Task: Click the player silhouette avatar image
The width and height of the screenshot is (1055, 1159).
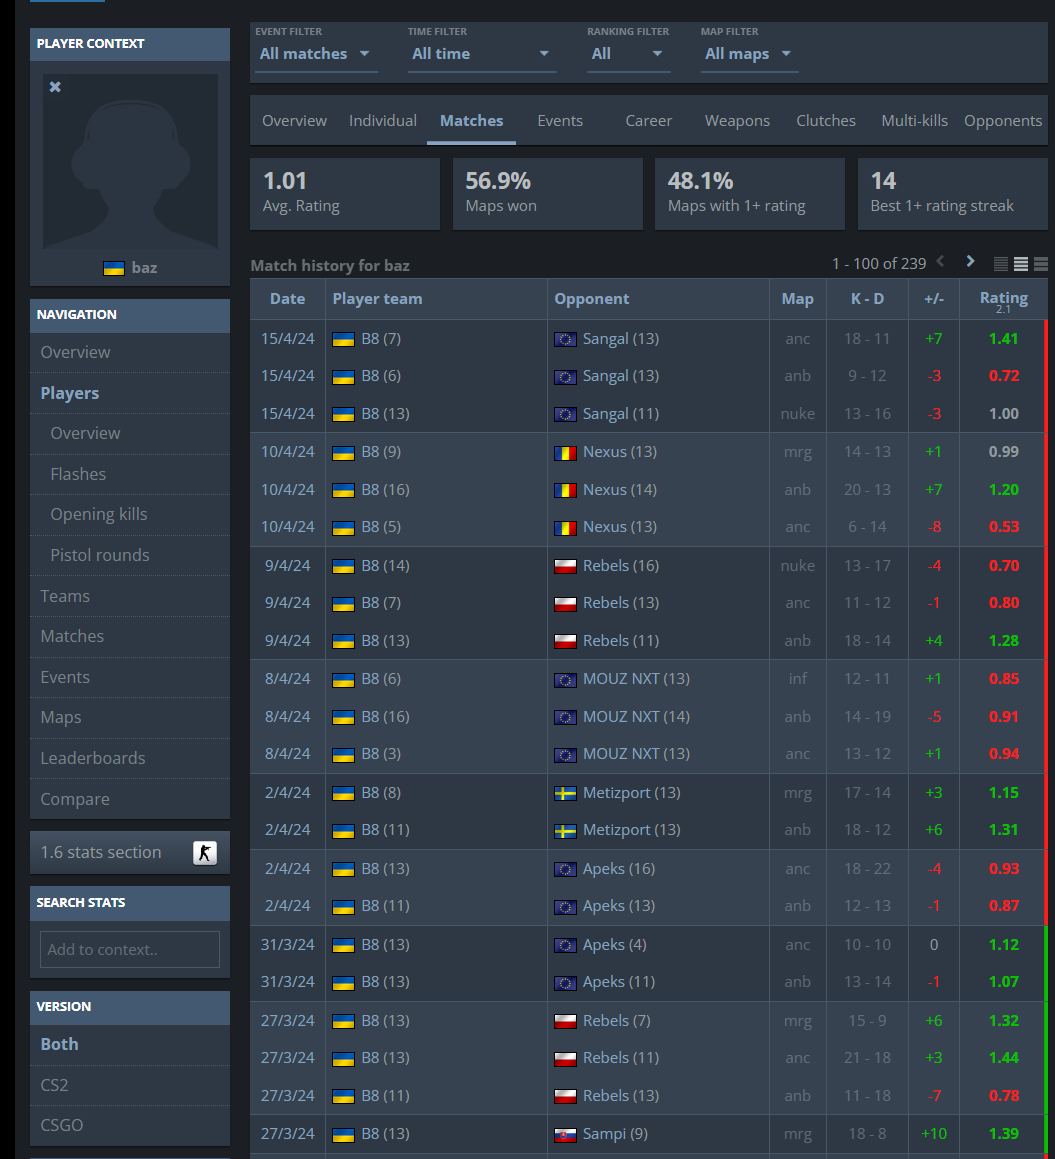Action: pos(130,161)
